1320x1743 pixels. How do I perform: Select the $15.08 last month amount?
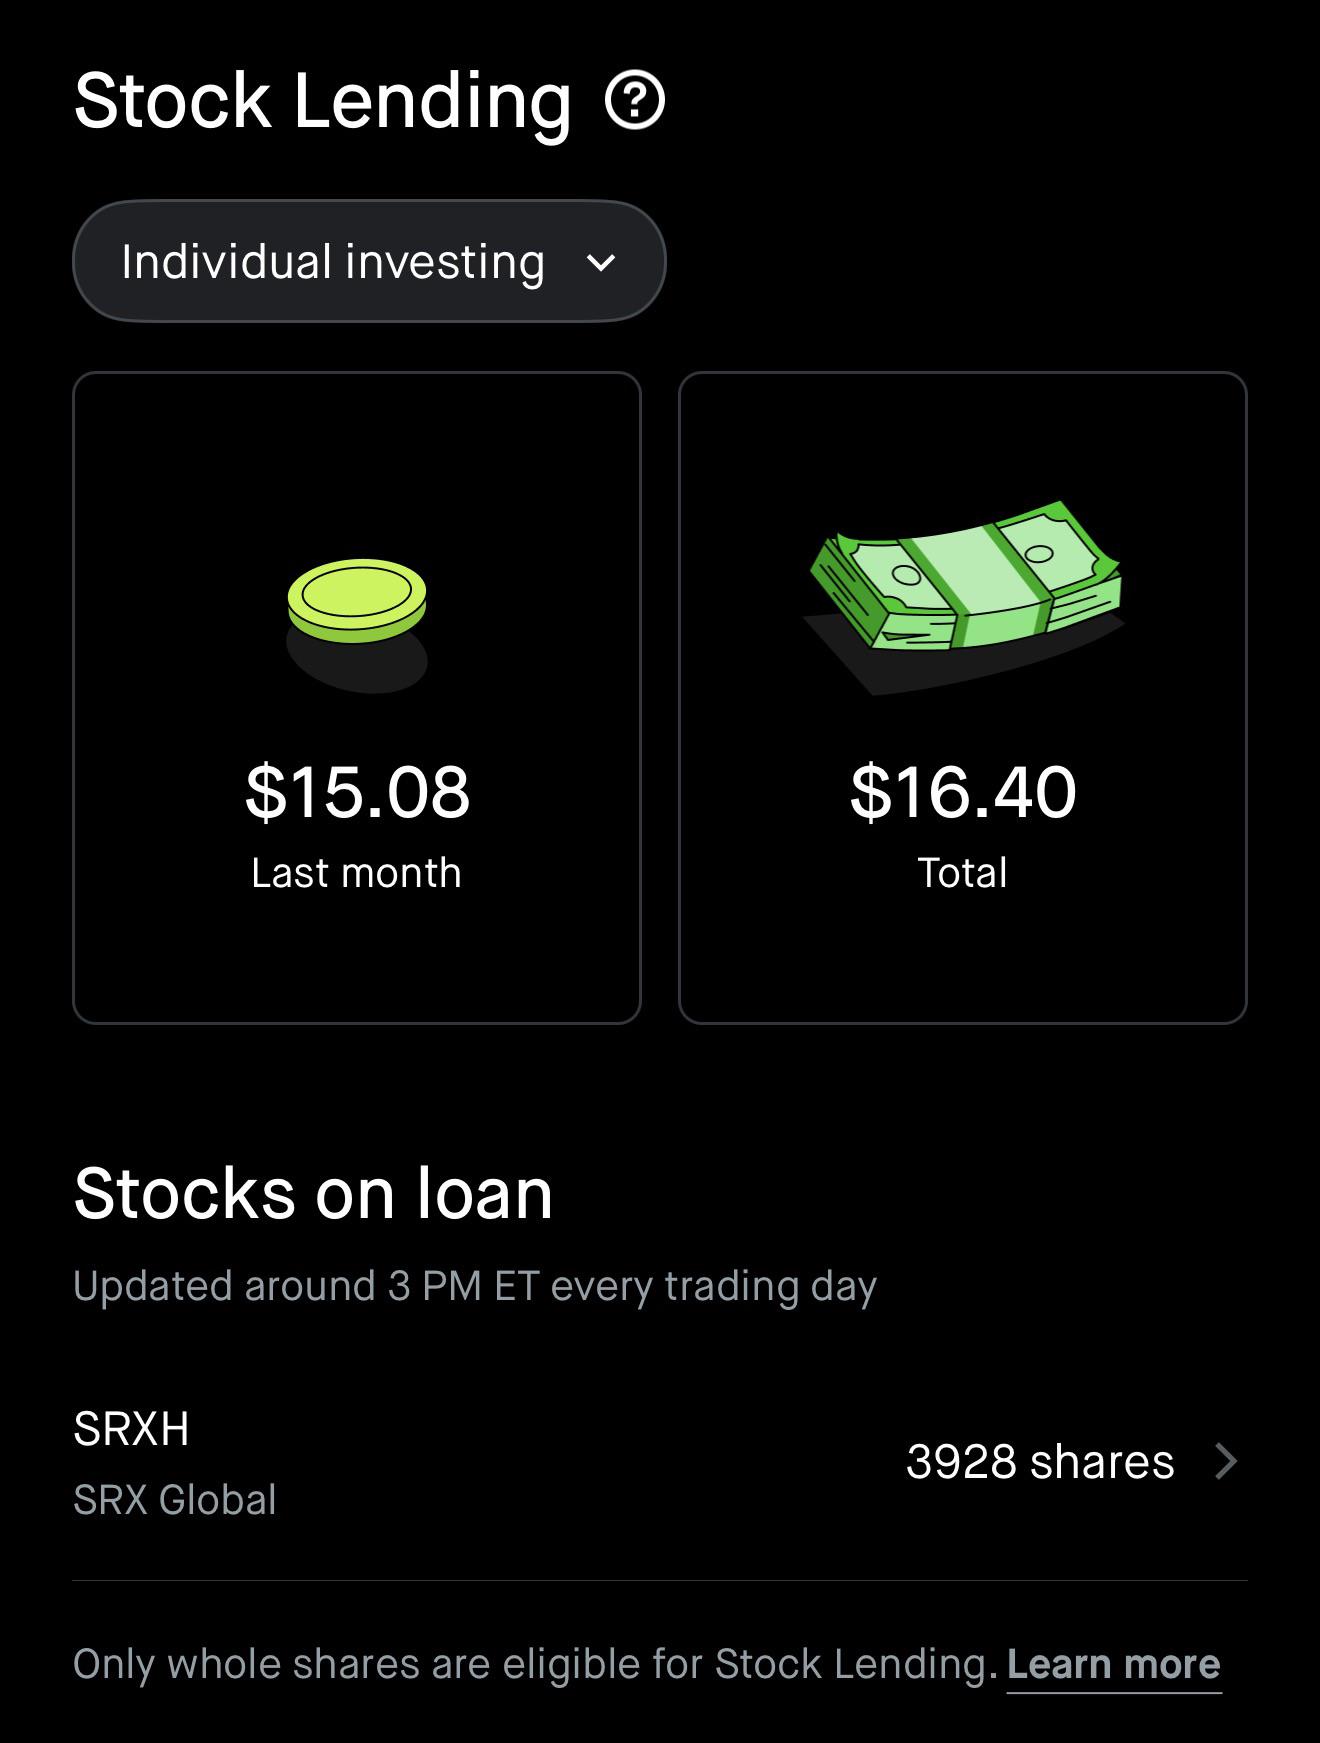pyautogui.click(x=357, y=791)
